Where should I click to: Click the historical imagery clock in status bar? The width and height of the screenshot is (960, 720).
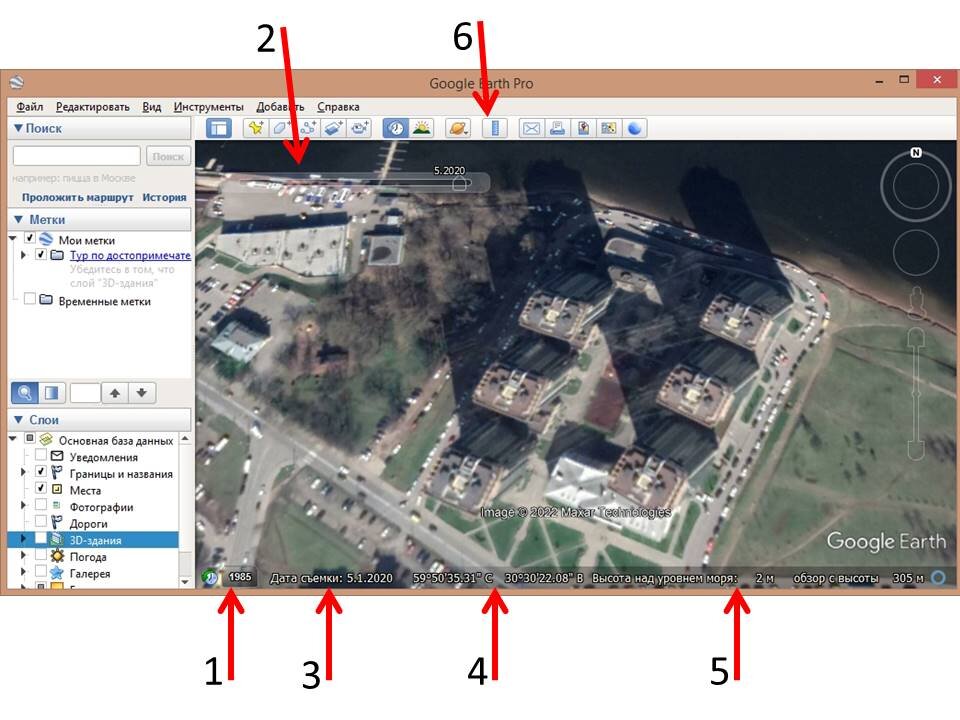pyautogui.click(x=210, y=577)
